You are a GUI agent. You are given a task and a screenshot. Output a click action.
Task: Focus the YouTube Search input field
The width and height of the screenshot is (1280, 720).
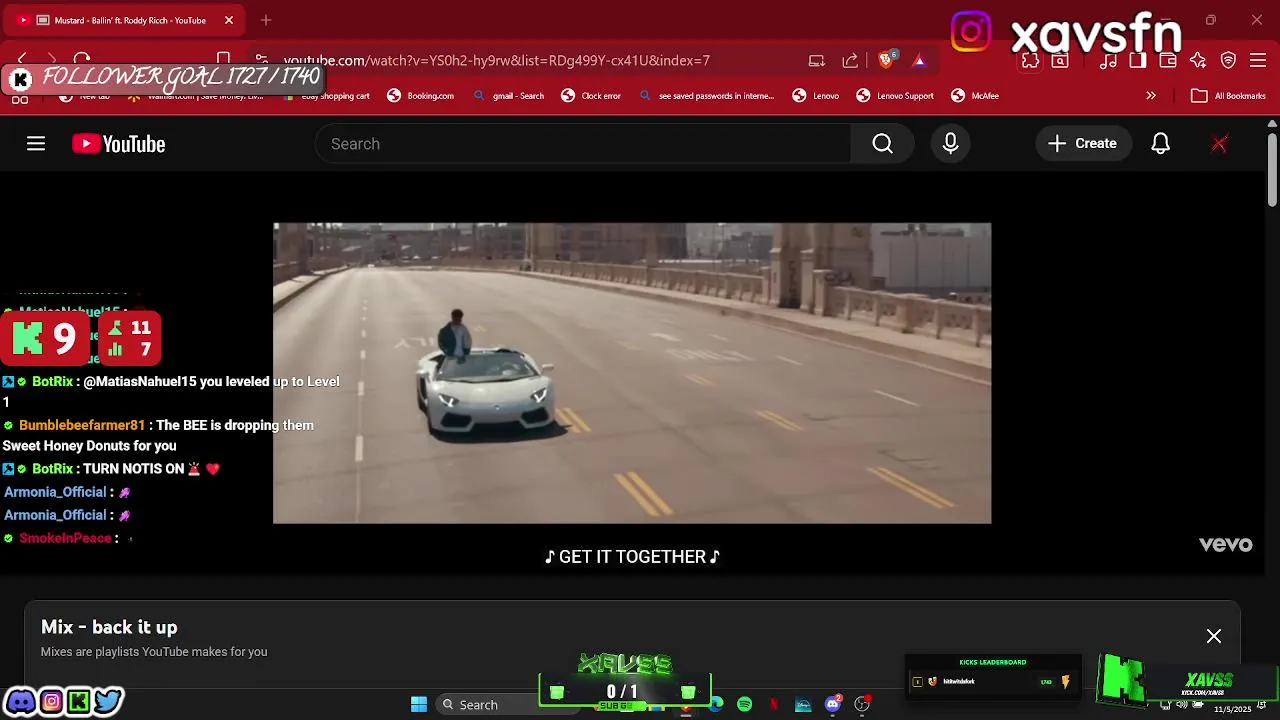coord(583,144)
